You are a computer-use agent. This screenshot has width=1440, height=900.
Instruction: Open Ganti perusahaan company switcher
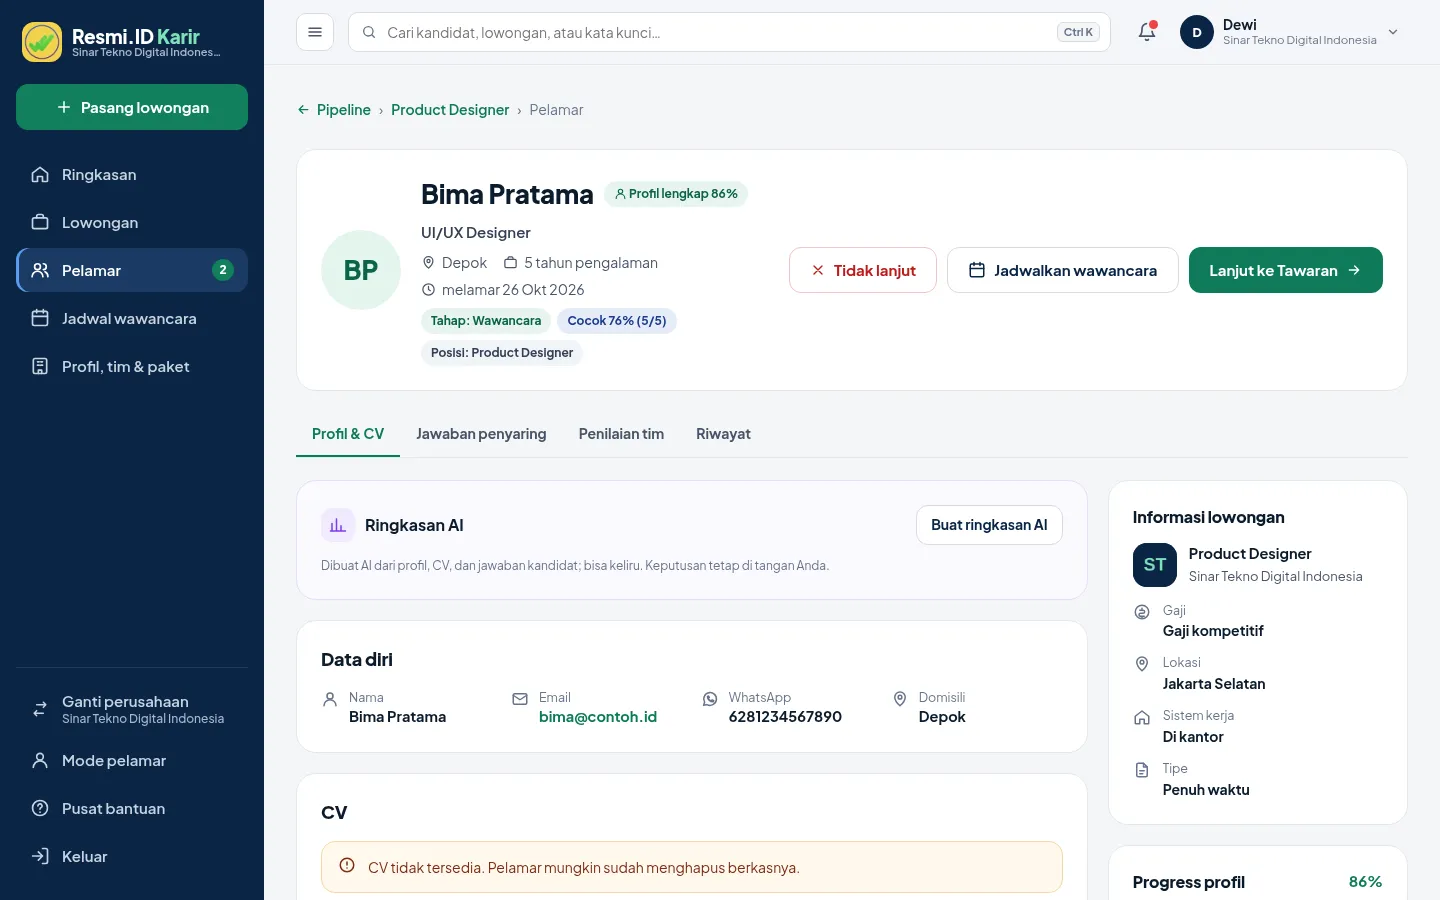132,709
